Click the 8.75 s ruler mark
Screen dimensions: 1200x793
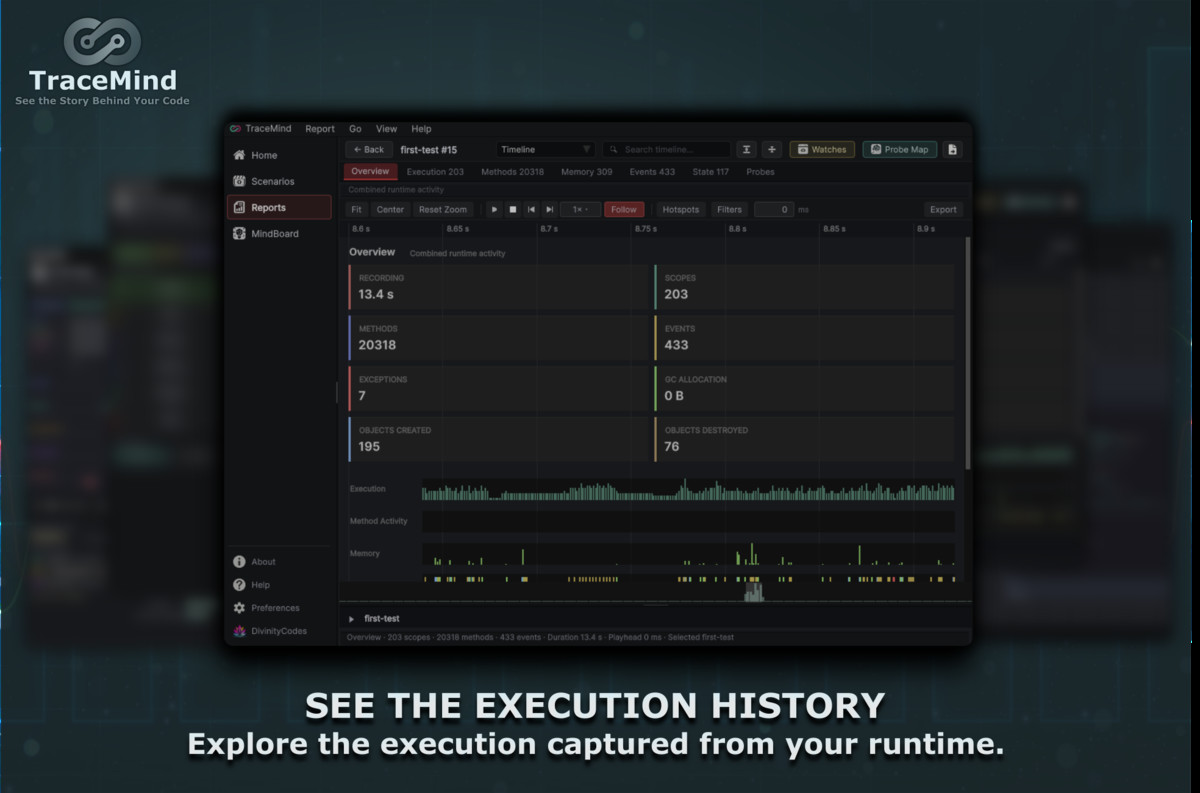click(x=646, y=229)
